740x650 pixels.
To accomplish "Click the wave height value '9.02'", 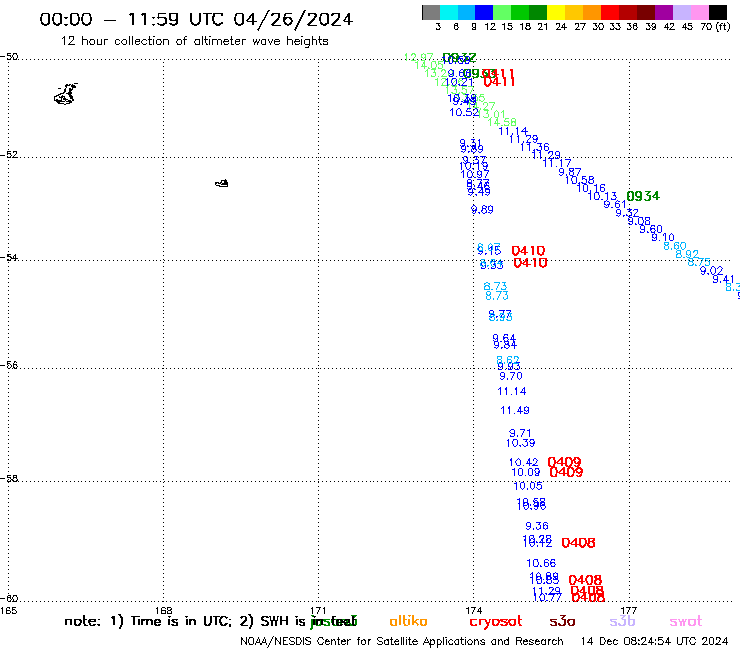I will [711, 271].
